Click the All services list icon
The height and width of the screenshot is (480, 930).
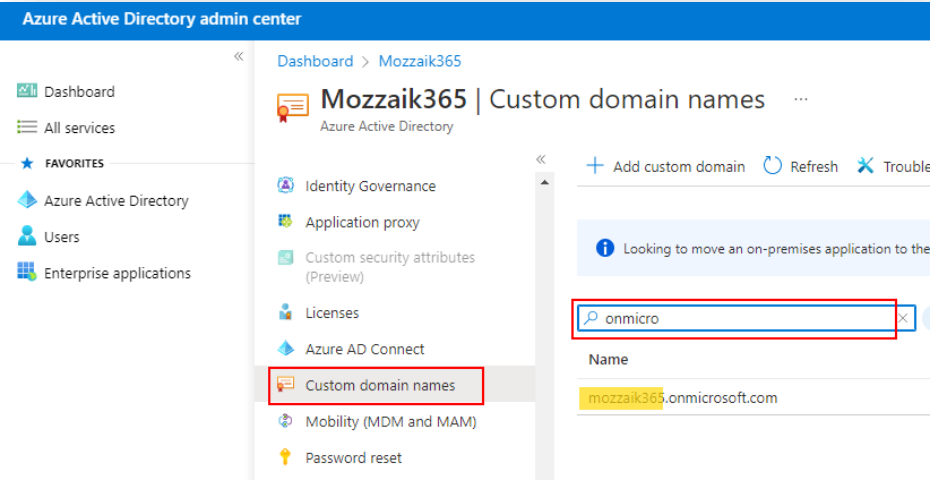[27, 126]
